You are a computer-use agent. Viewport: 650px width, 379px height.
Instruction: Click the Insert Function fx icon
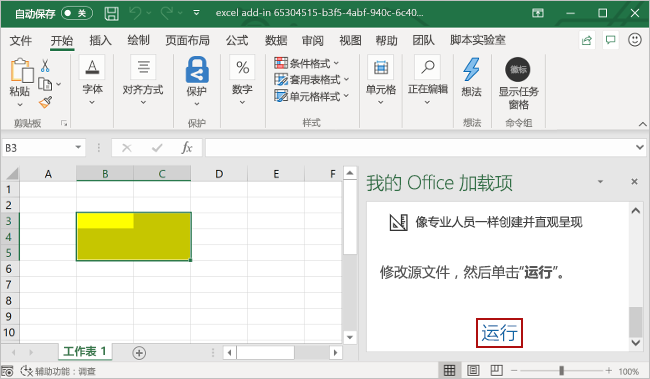point(187,148)
